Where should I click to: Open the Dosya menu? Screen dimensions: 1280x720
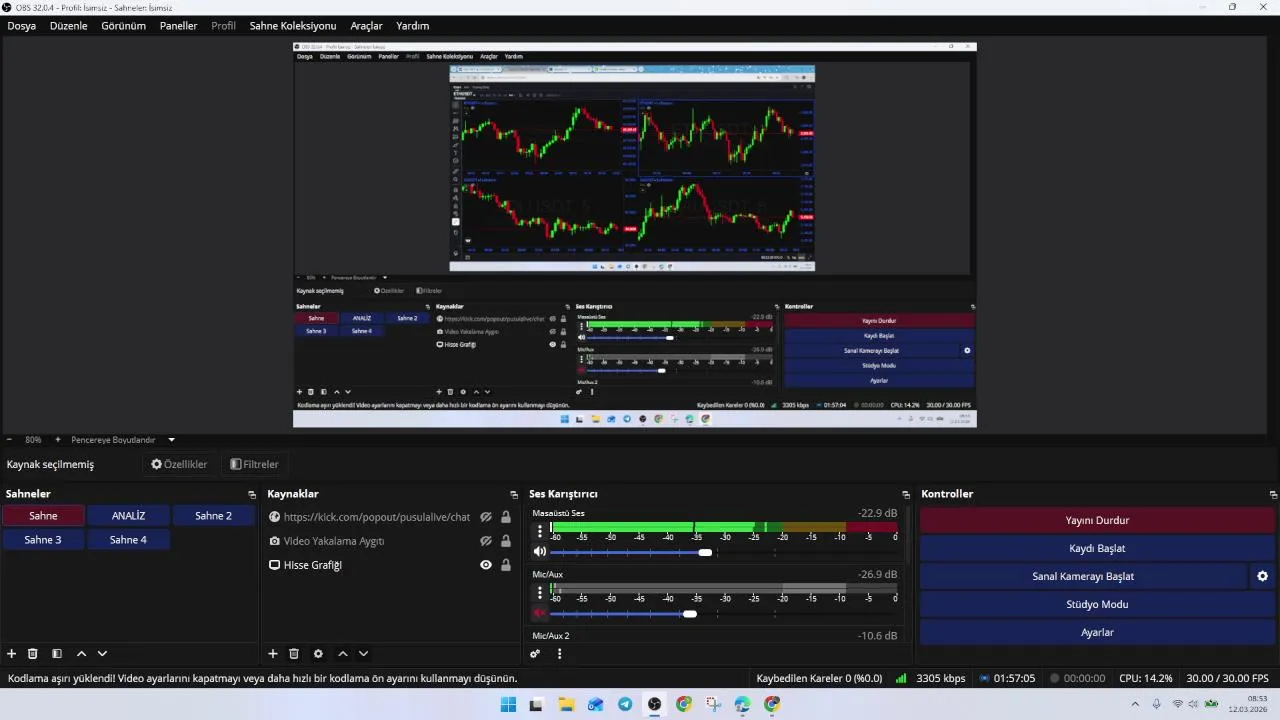click(22, 26)
